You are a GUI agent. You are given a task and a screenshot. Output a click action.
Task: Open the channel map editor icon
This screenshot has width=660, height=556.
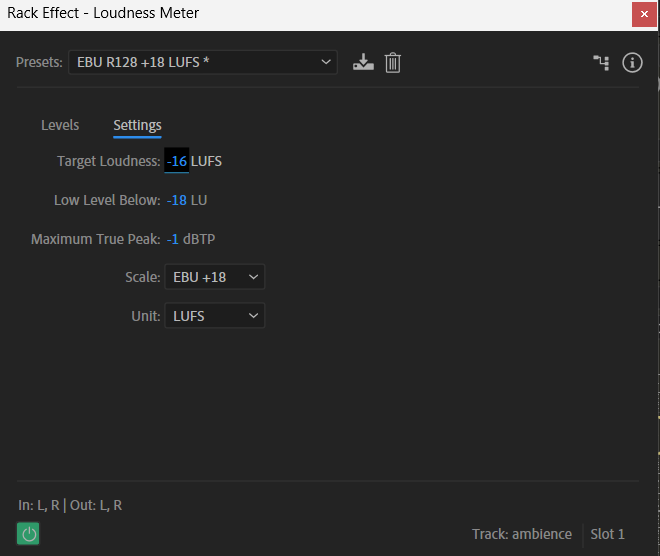point(601,63)
